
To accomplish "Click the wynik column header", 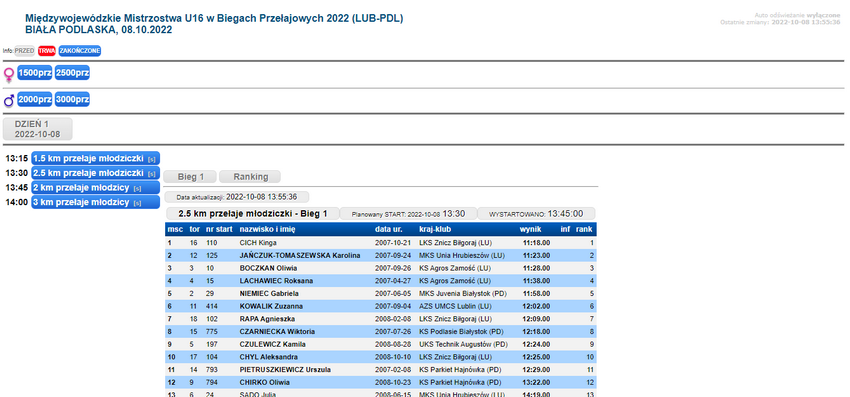I will coord(530,229).
